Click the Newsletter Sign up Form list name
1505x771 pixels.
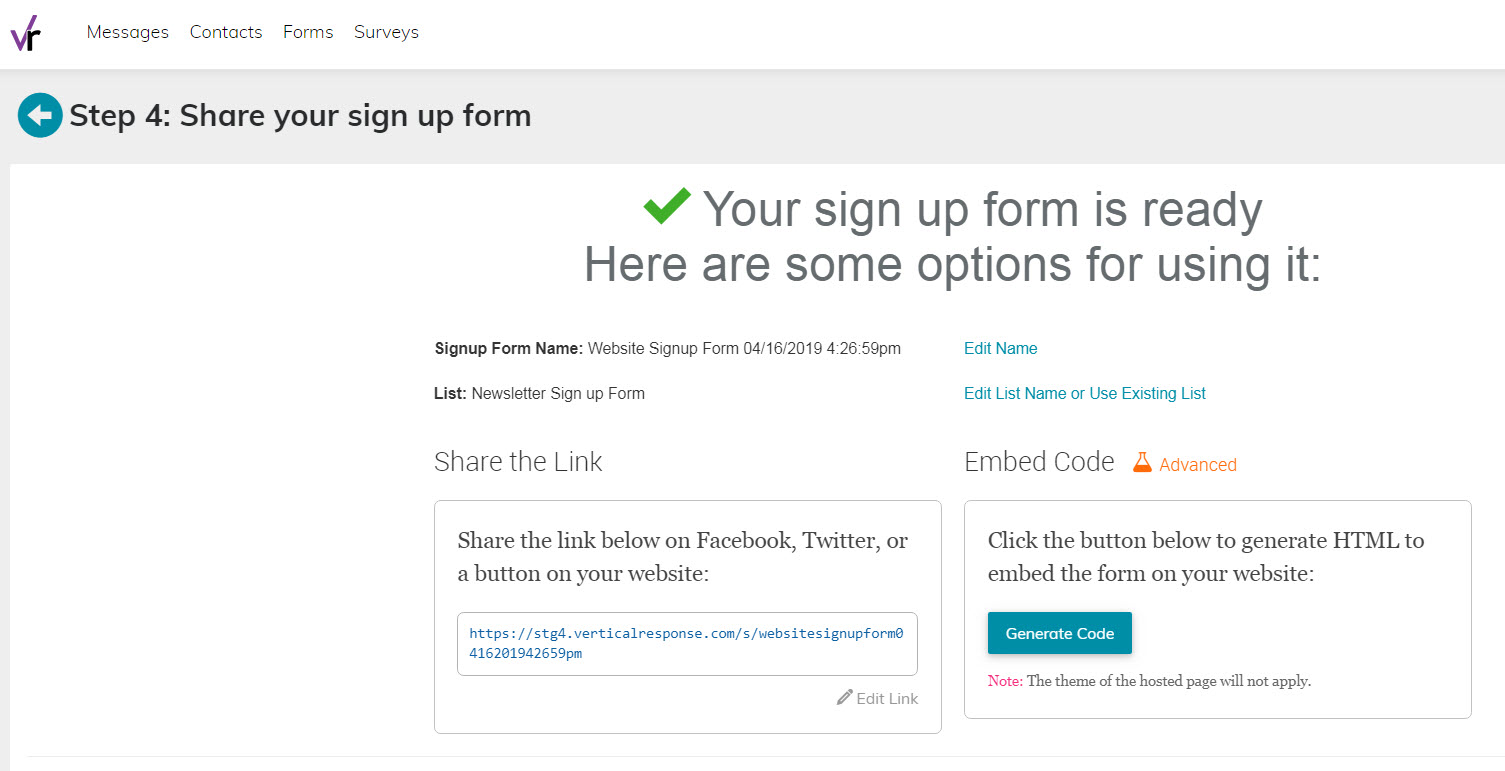click(x=558, y=393)
